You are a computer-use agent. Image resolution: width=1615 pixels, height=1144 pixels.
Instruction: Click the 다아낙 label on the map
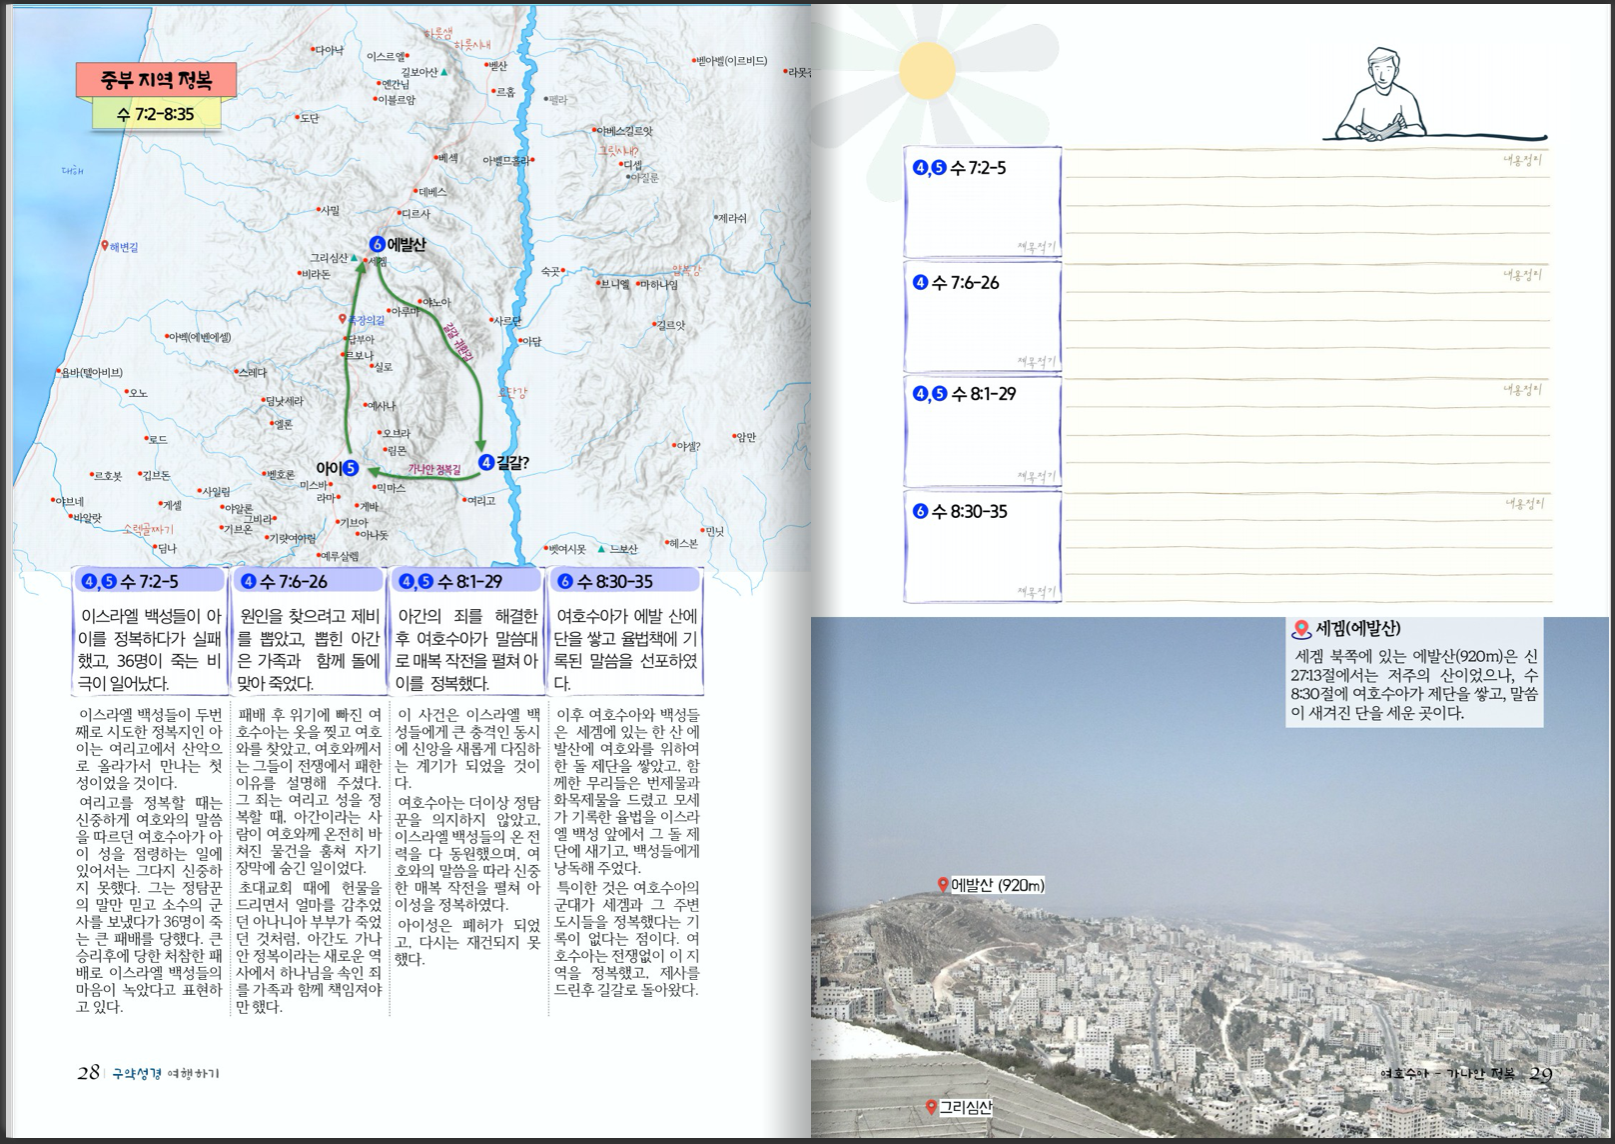pos(327,50)
